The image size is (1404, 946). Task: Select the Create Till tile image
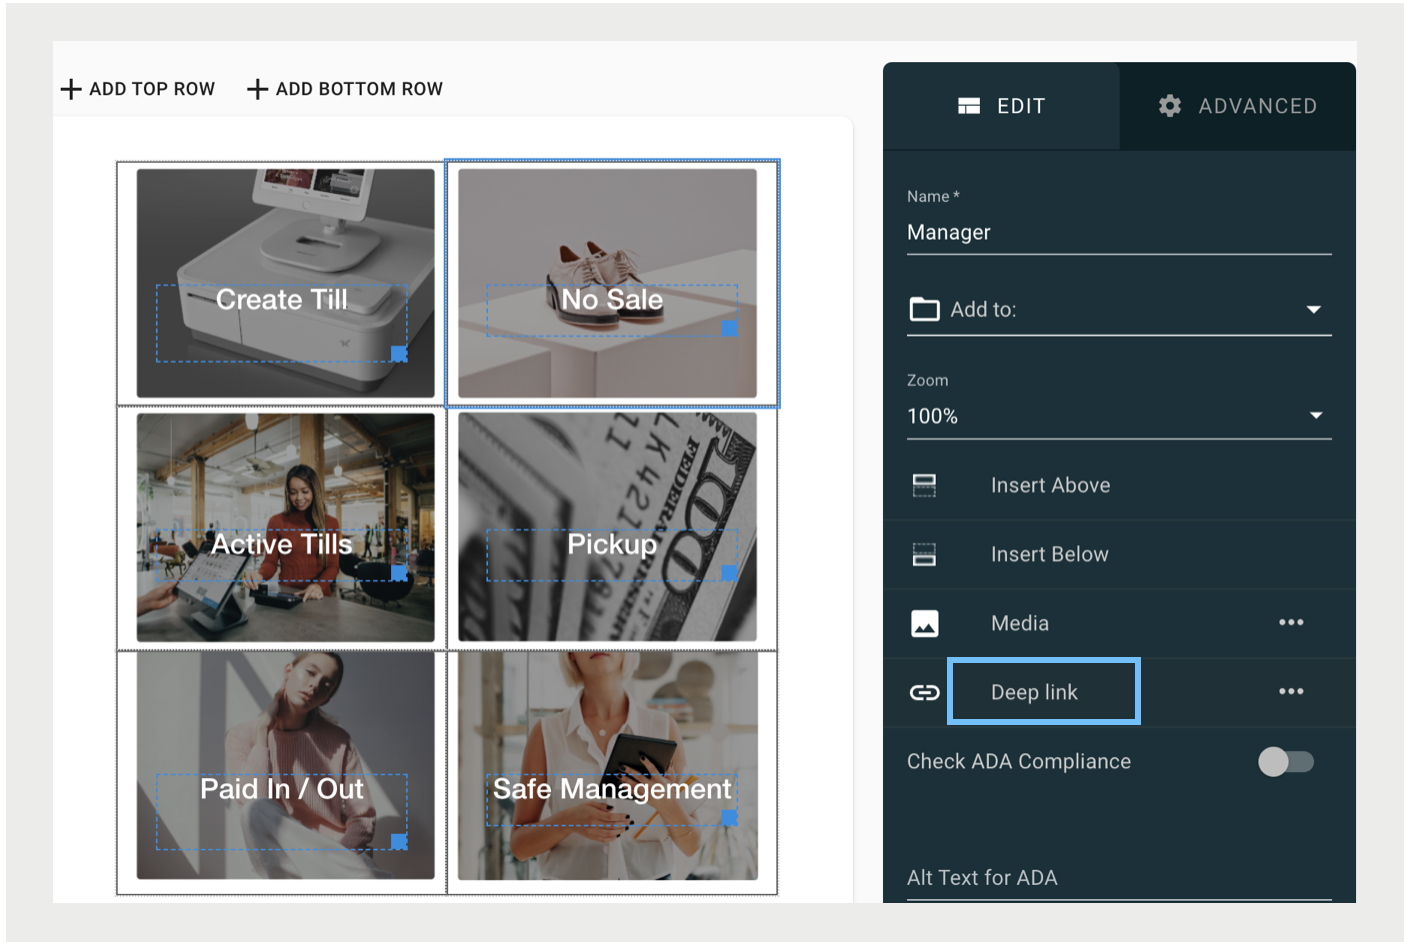point(286,283)
